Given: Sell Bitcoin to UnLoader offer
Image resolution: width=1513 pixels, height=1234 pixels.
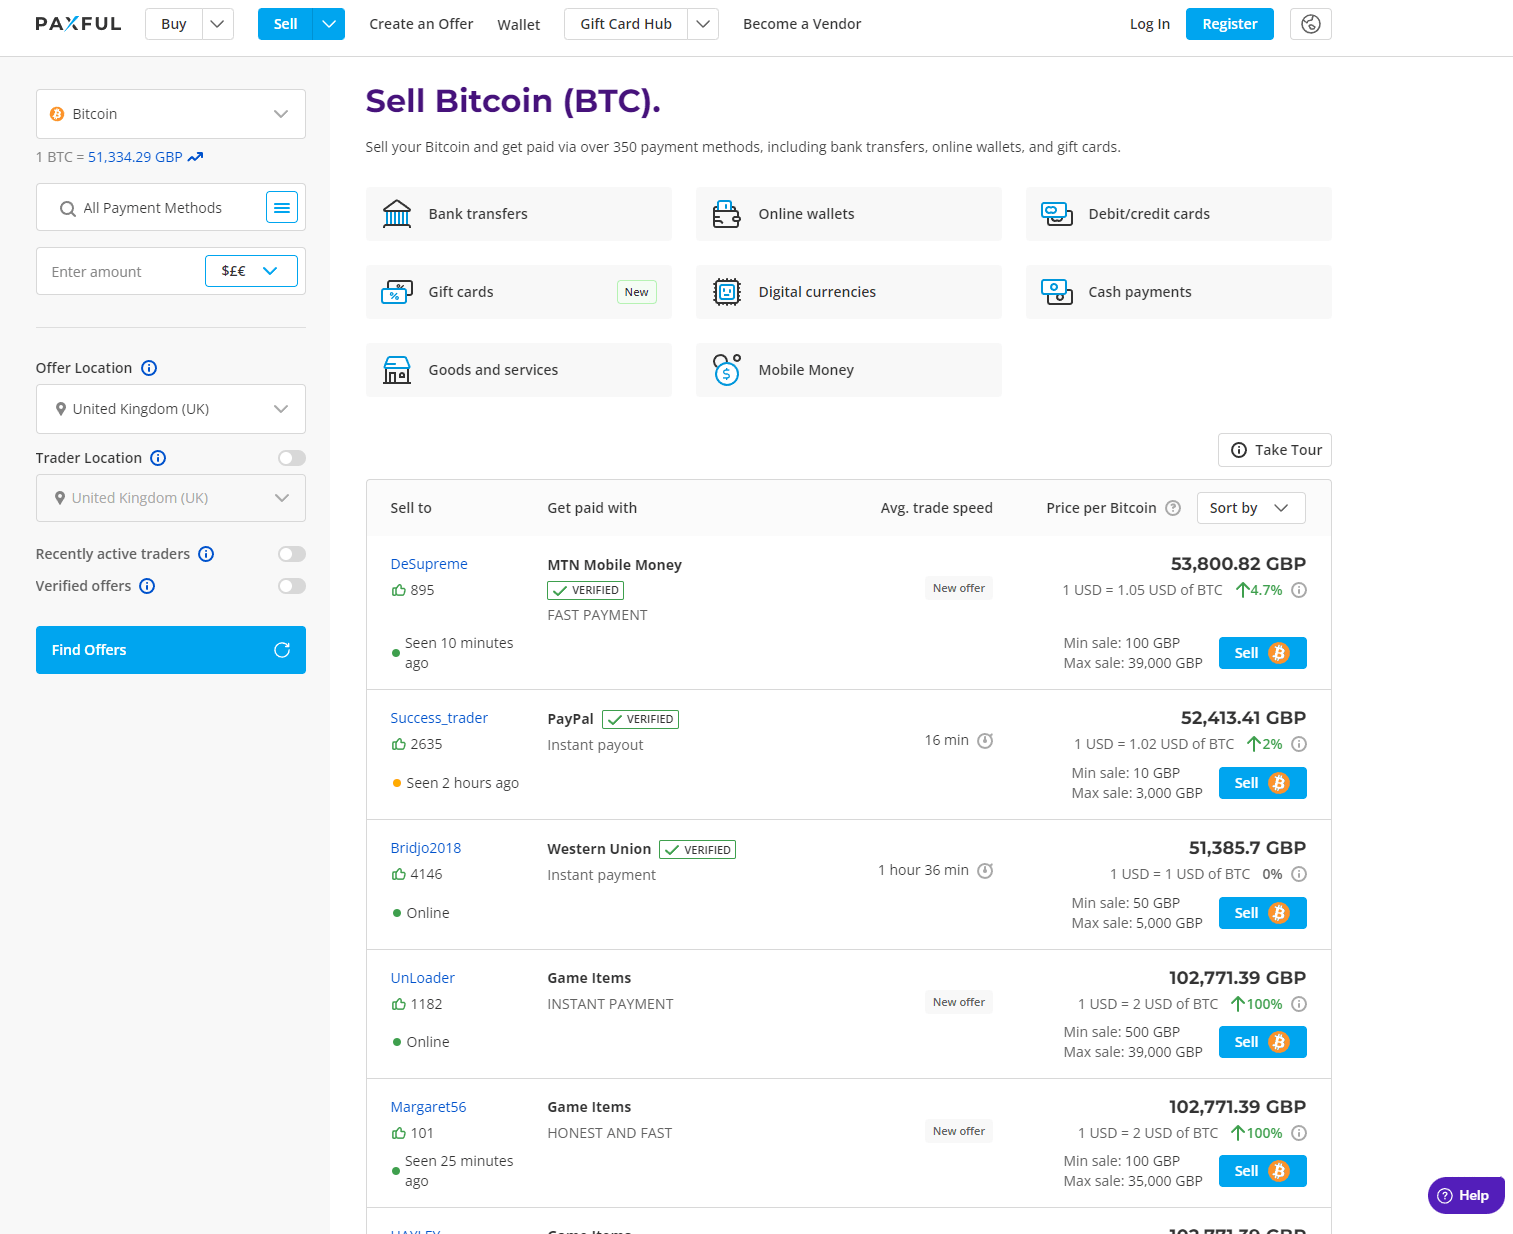Looking at the screenshot, I should click(1263, 1042).
